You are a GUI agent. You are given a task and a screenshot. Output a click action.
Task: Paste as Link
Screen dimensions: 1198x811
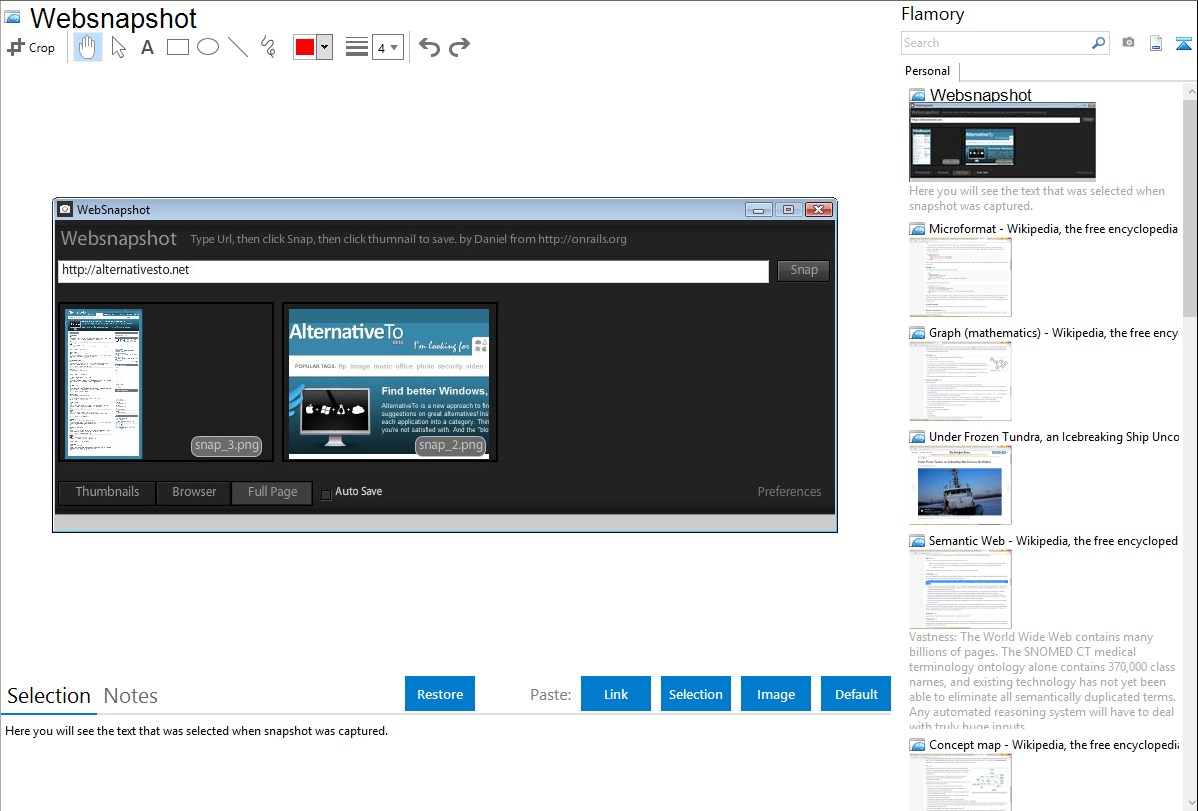[x=616, y=694]
